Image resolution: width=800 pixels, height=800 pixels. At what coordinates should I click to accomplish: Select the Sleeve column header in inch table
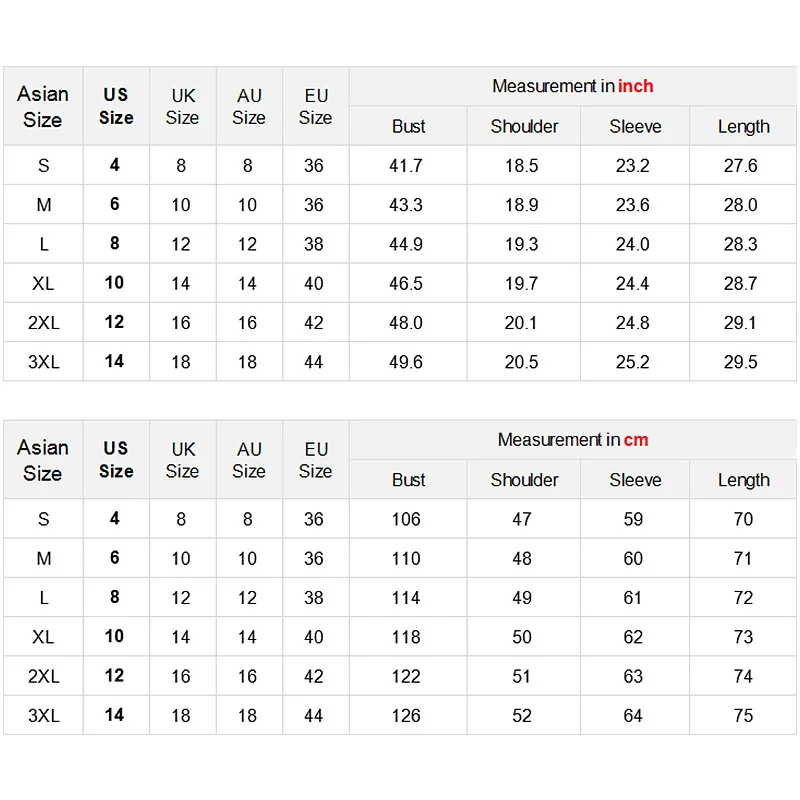[635, 126]
